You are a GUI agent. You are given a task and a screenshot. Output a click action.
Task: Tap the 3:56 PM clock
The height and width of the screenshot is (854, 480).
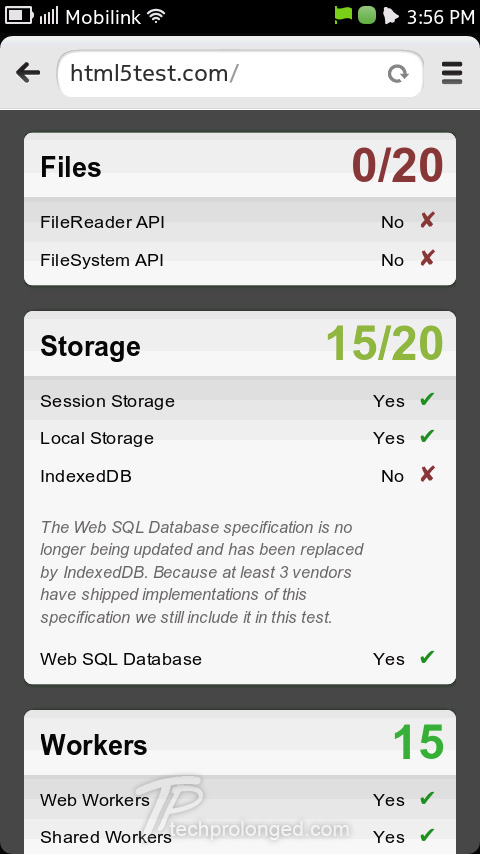pyautogui.click(x=441, y=17)
